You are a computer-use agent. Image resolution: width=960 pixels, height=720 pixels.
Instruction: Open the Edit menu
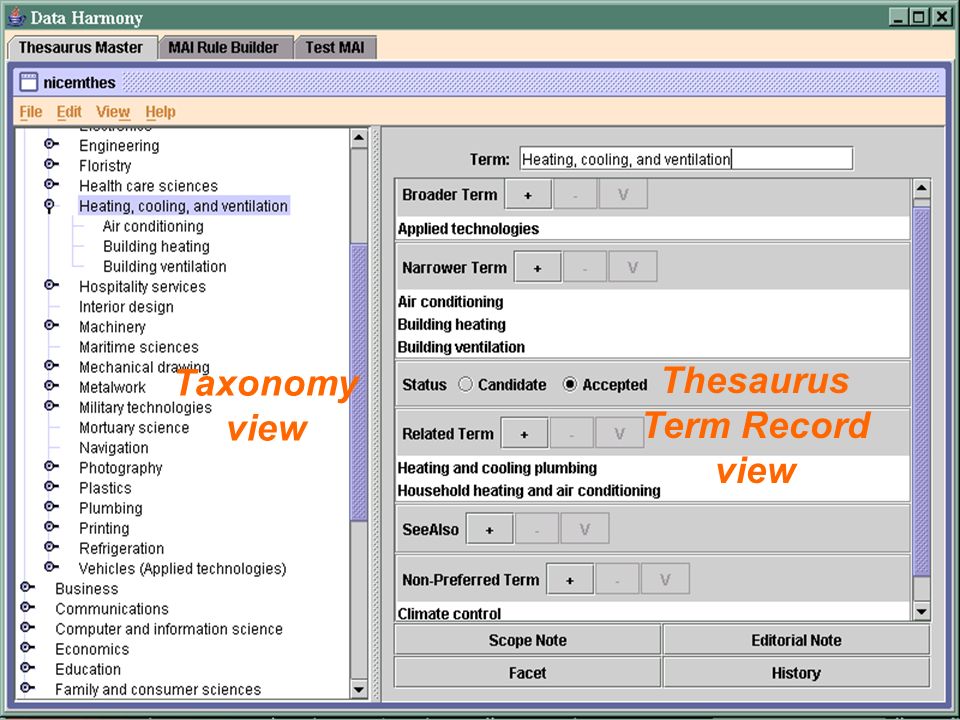click(x=69, y=112)
